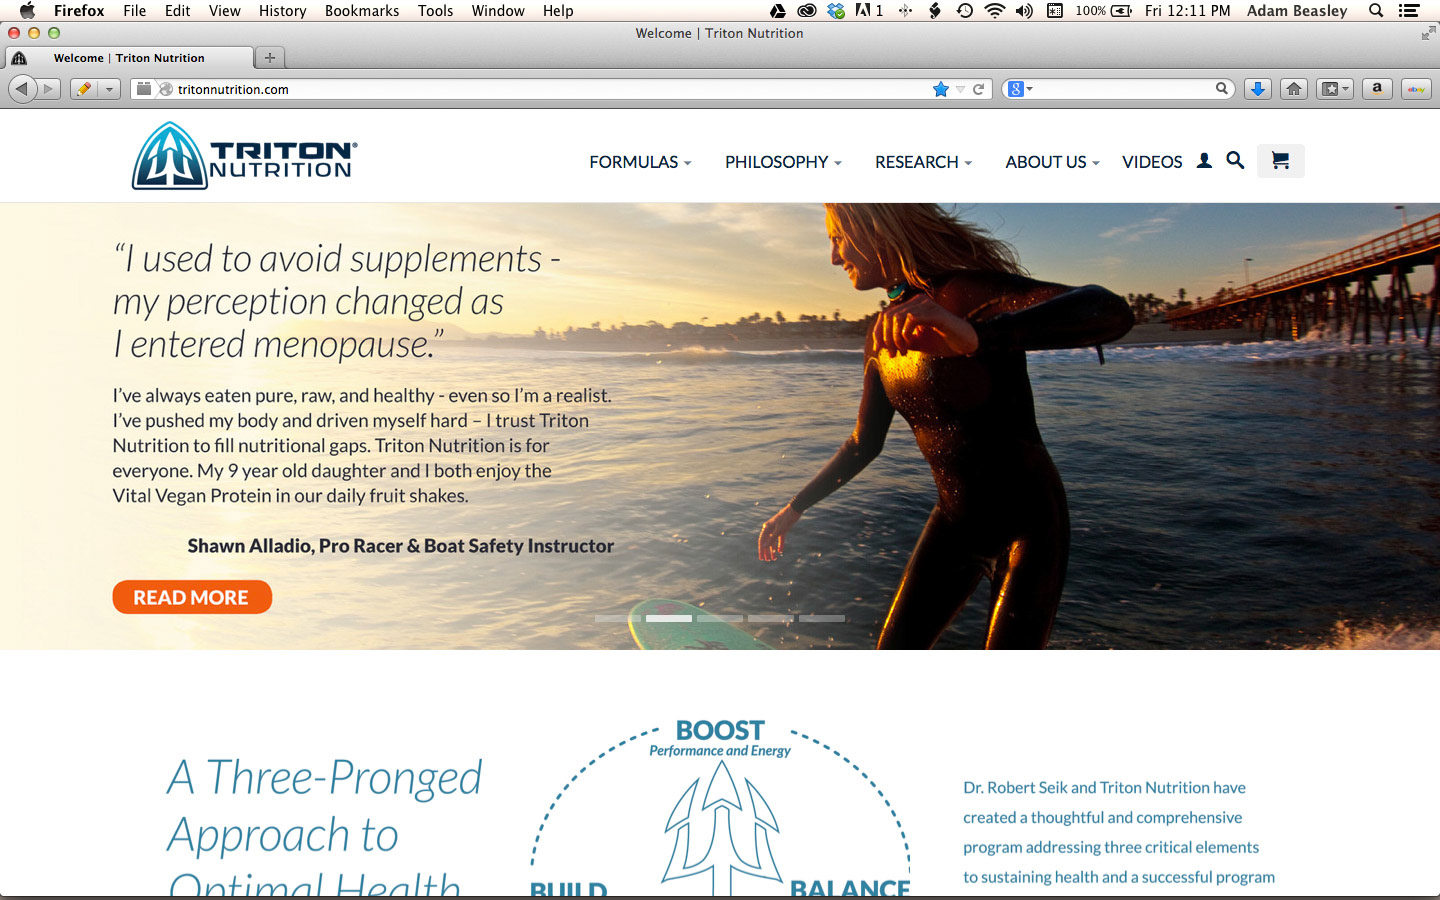1440x900 pixels.
Task: Open the Help menu
Action: click(558, 11)
